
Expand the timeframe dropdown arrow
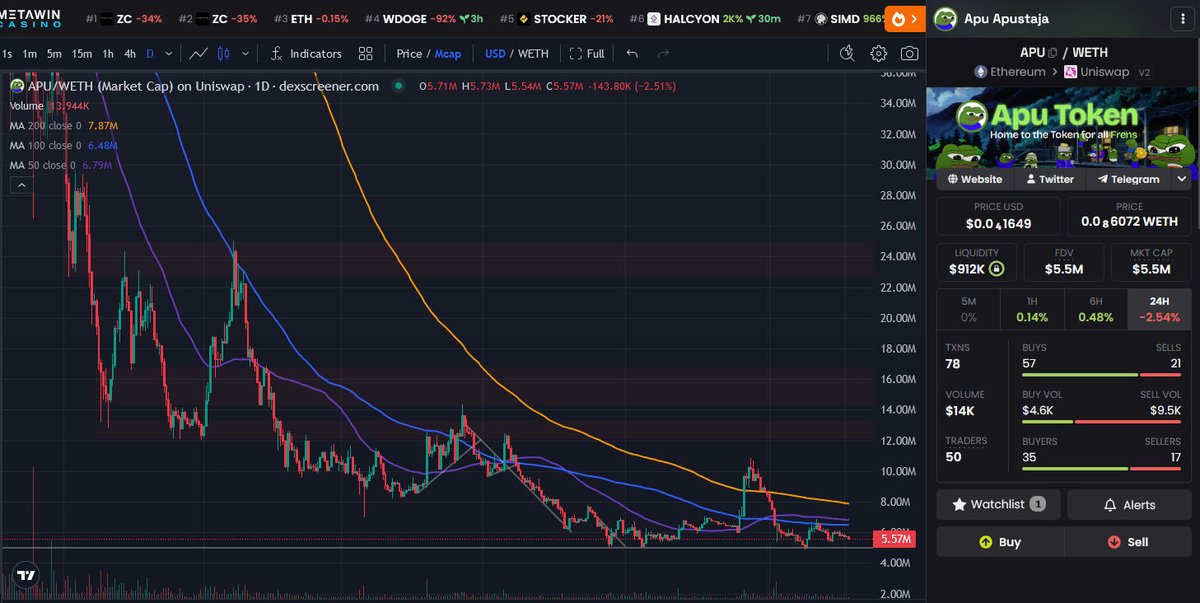coord(169,53)
